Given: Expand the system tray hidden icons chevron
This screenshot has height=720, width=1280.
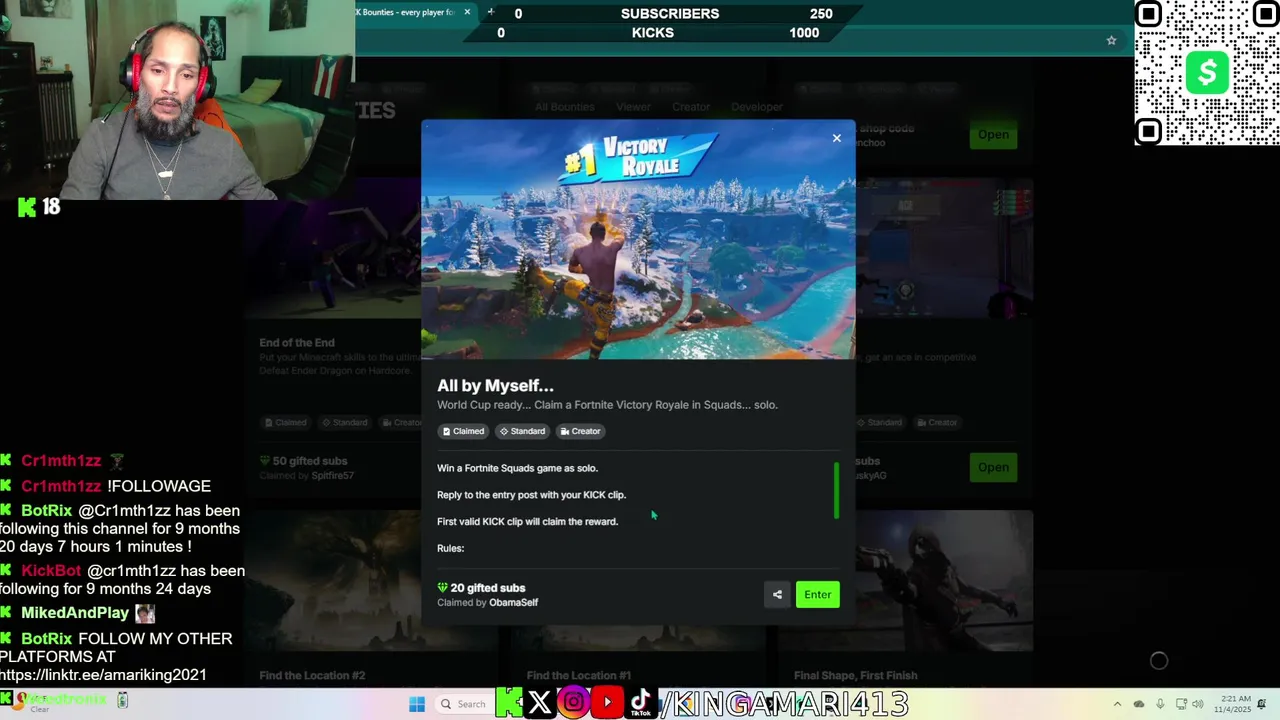Looking at the screenshot, I should coord(1117,704).
